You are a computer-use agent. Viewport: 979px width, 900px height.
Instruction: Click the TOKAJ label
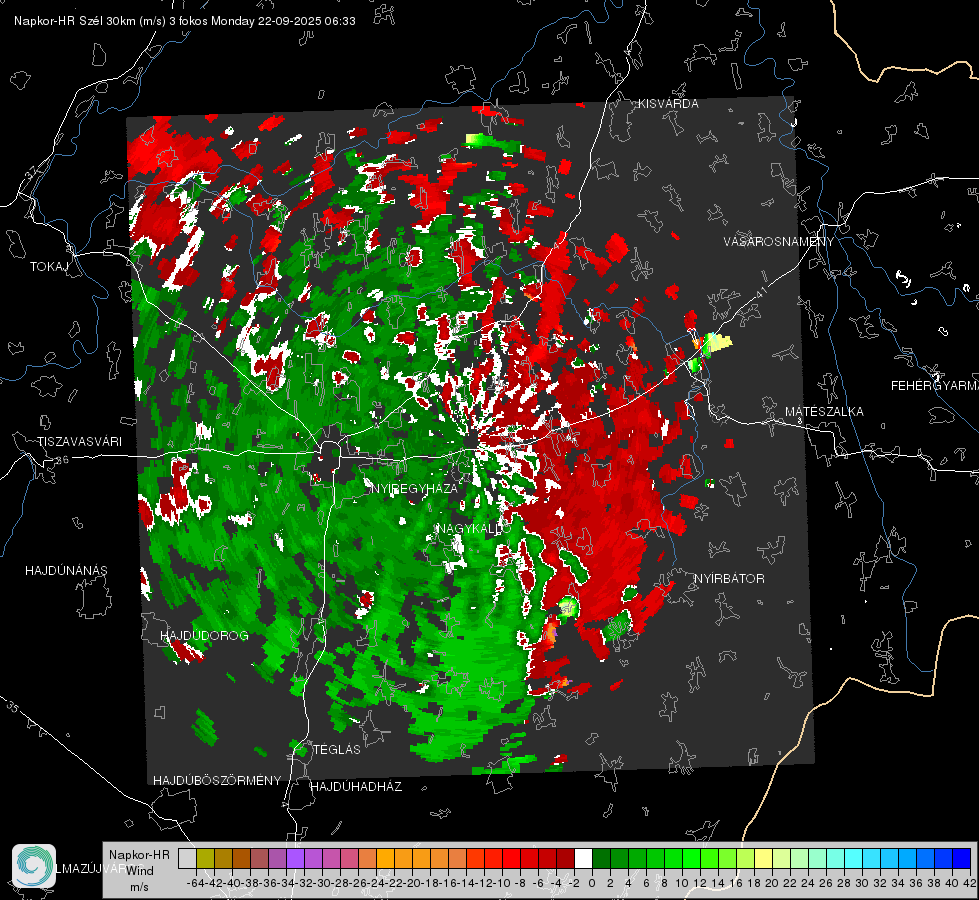pos(49,267)
